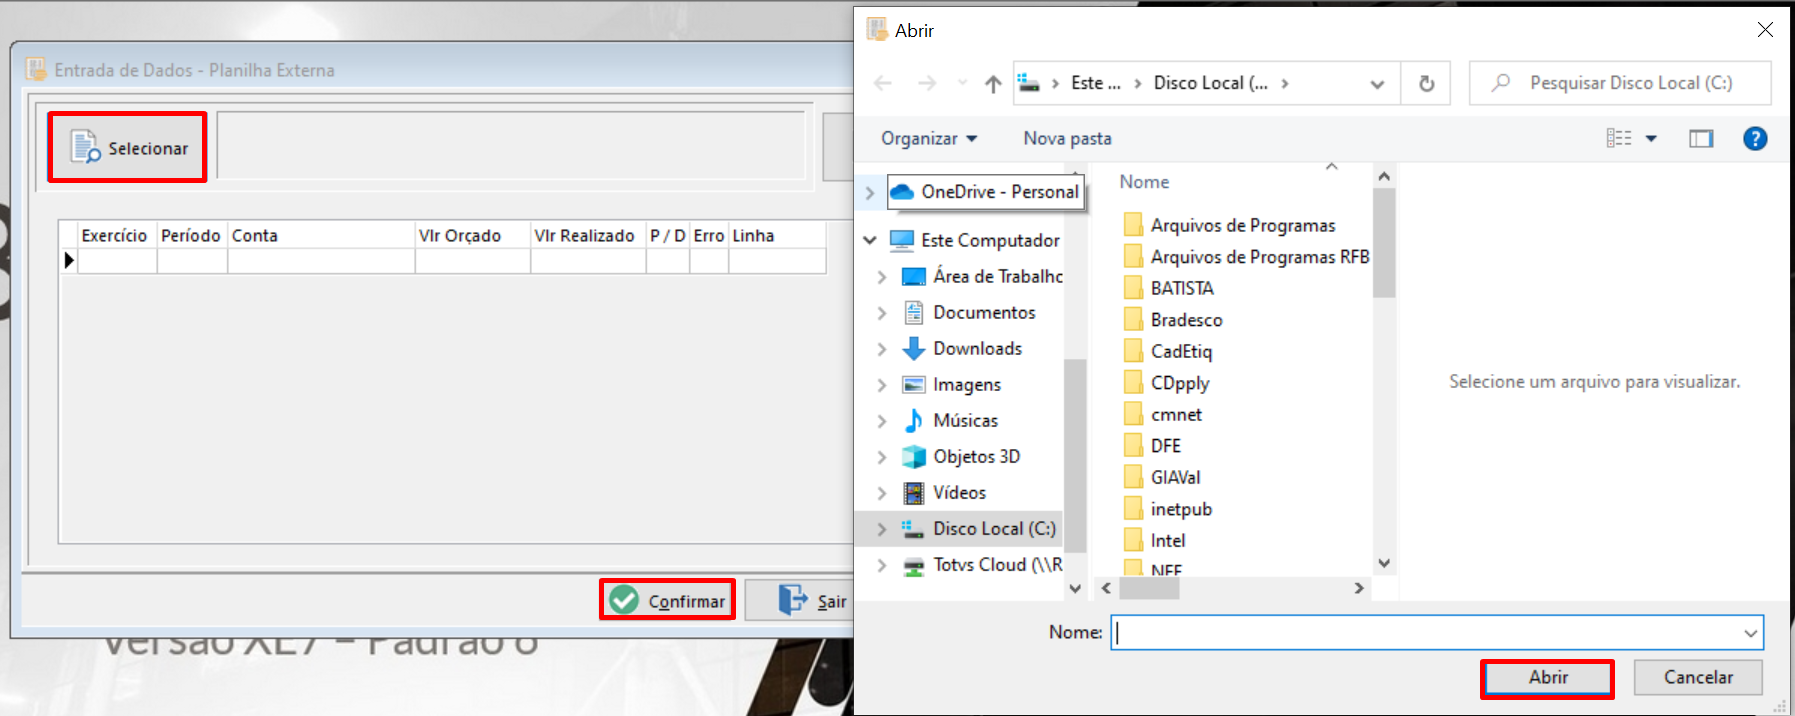Click the Selecionar file button

tap(127, 148)
